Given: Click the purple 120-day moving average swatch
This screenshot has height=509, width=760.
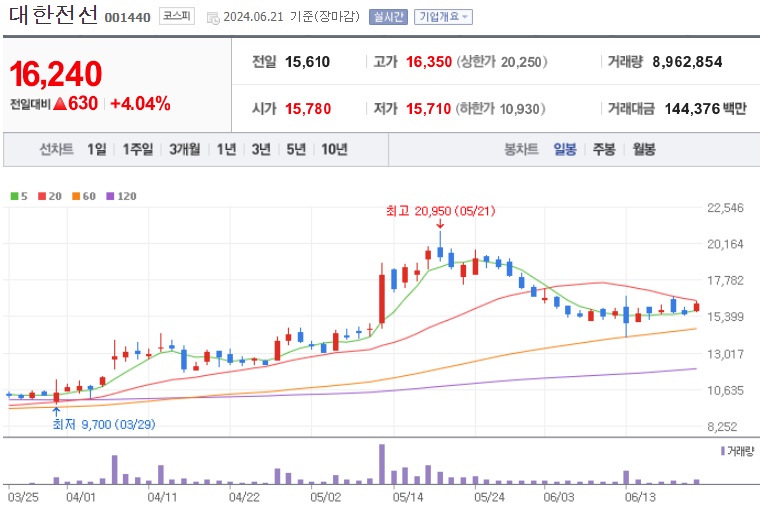Looking at the screenshot, I should pyautogui.click(x=110, y=196).
